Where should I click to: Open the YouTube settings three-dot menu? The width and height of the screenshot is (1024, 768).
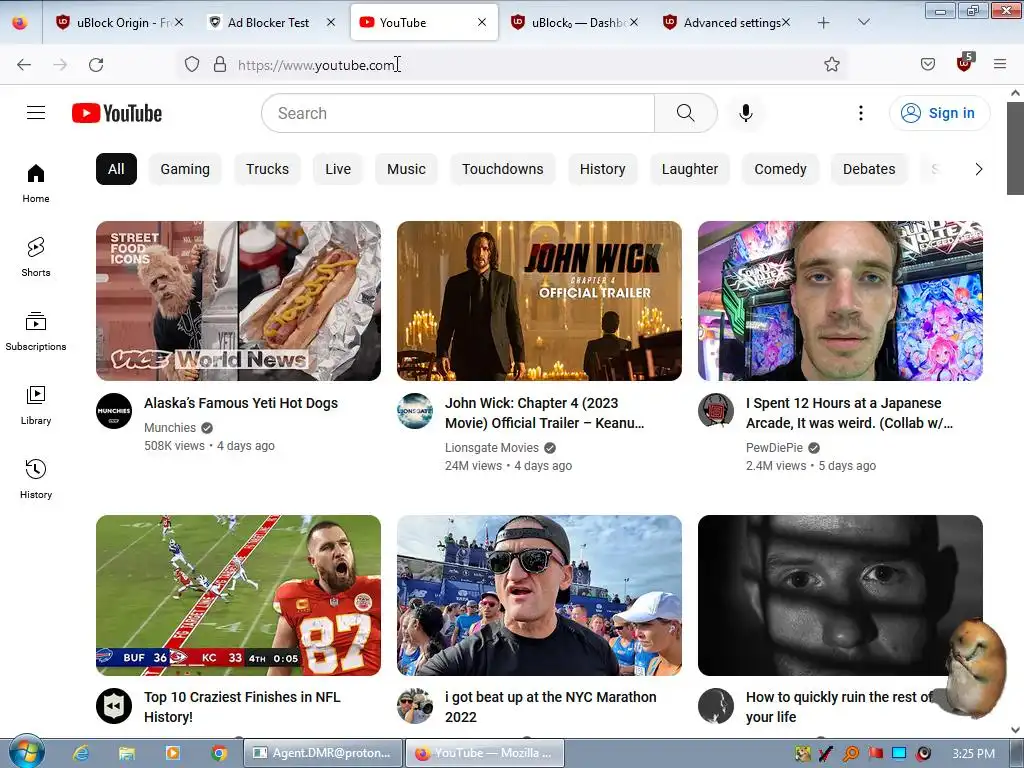pos(861,113)
